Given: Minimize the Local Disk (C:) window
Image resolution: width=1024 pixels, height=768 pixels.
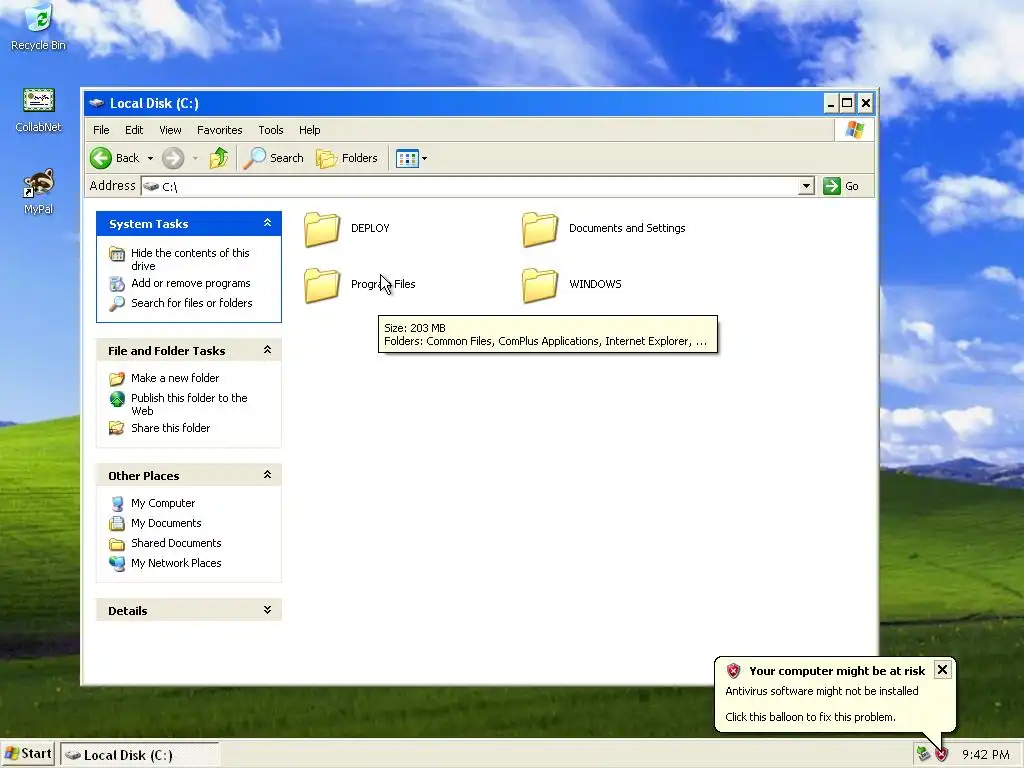Looking at the screenshot, I should (830, 103).
